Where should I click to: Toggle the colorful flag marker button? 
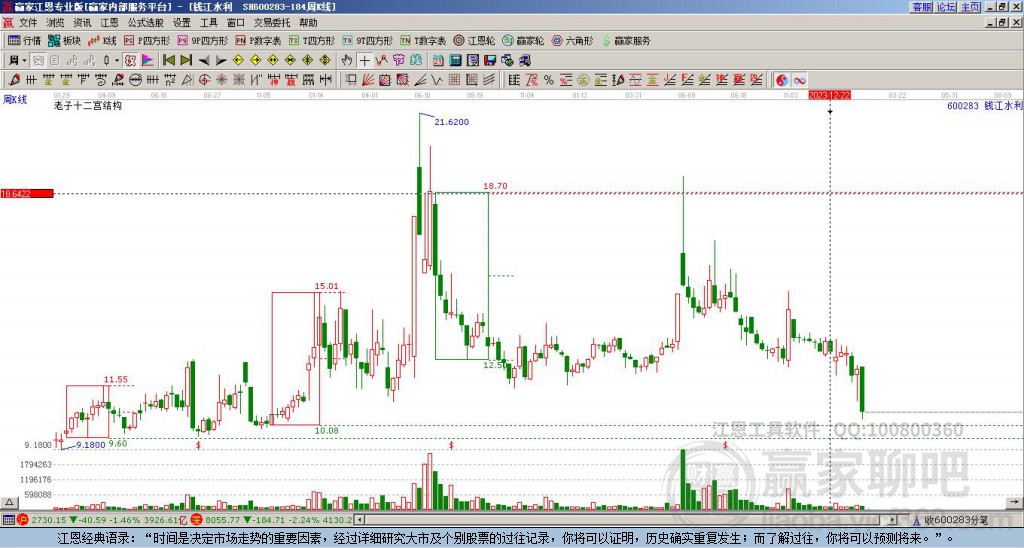click(x=148, y=61)
